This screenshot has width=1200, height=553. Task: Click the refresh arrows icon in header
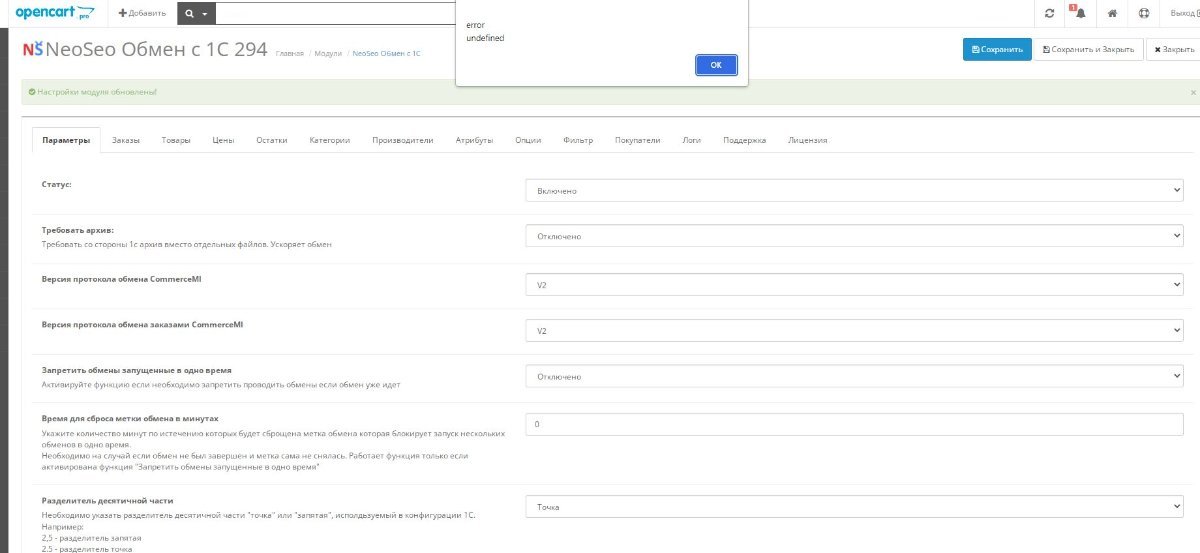[x=1049, y=13]
